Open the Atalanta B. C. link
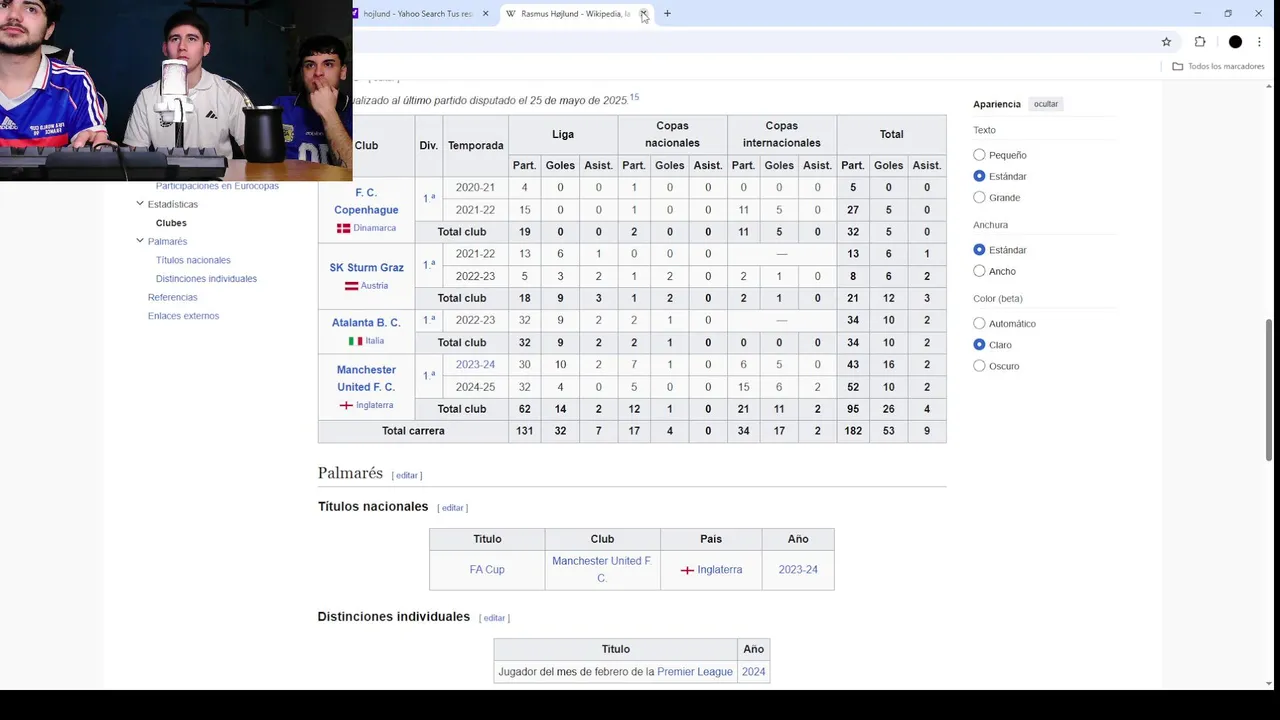The height and width of the screenshot is (720, 1280). (366, 323)
